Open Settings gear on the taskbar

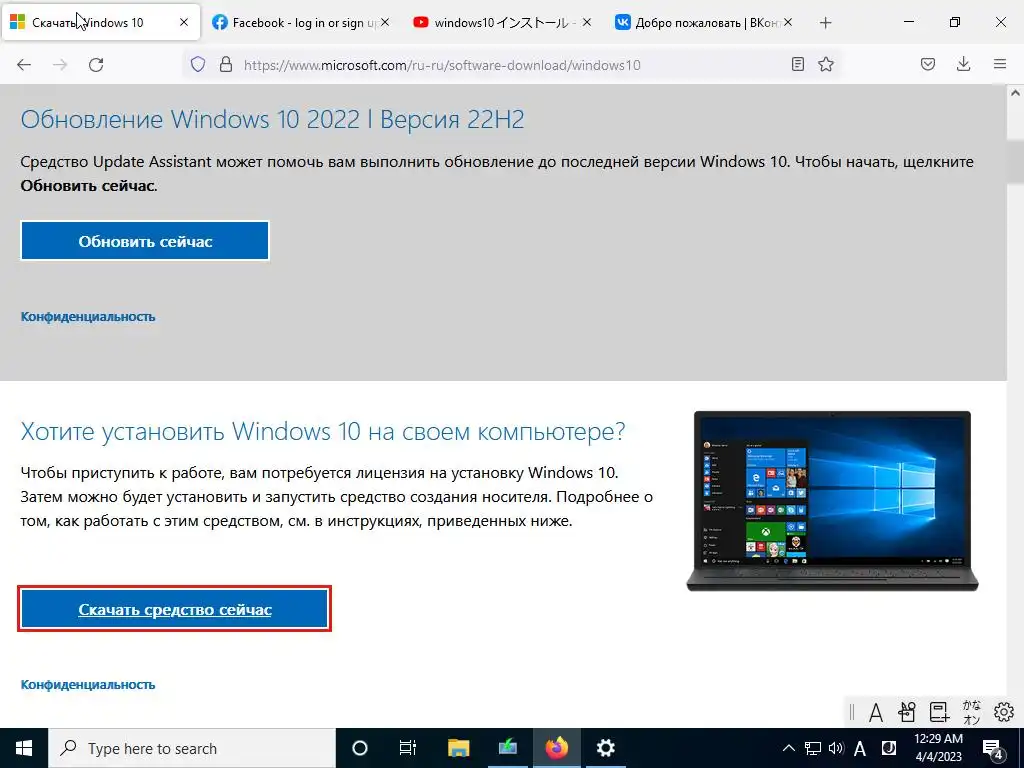click(x=606, y=748)
